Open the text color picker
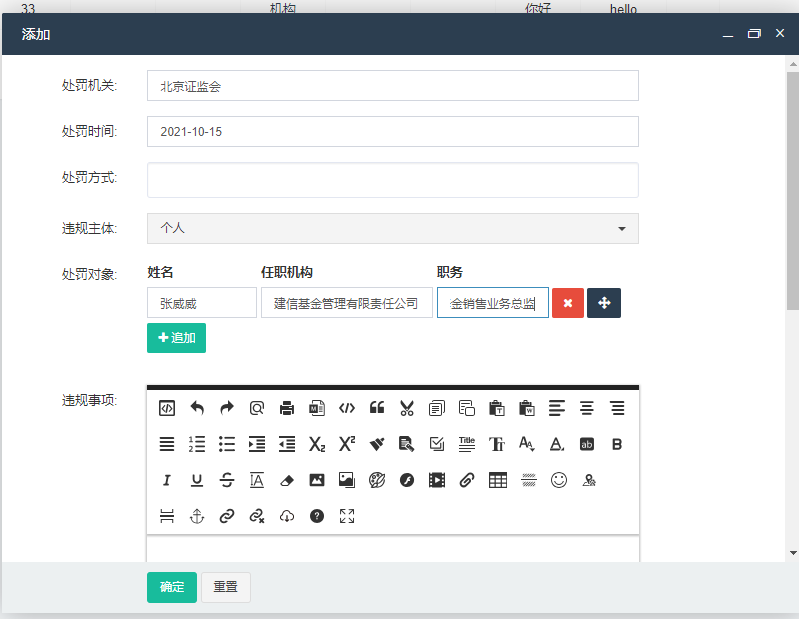Viewport: 799px width, 619px height. click(x=557, y=444)
